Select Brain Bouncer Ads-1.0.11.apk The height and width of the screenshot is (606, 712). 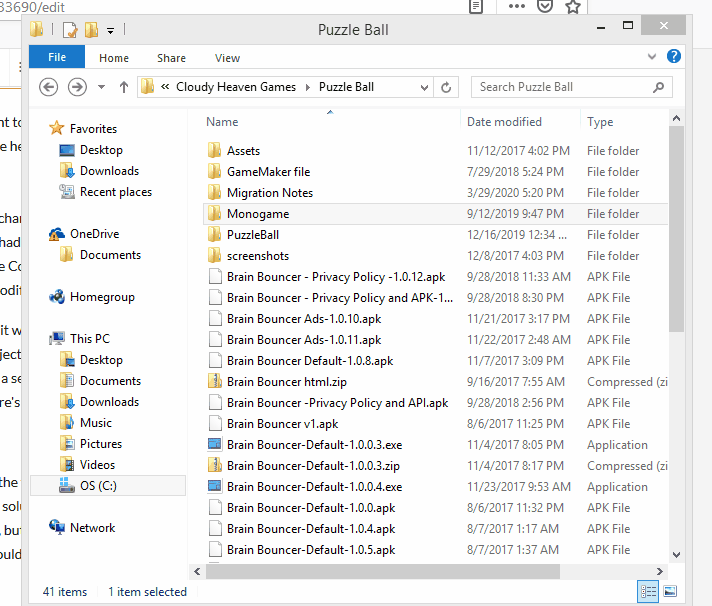coord(304,340)
